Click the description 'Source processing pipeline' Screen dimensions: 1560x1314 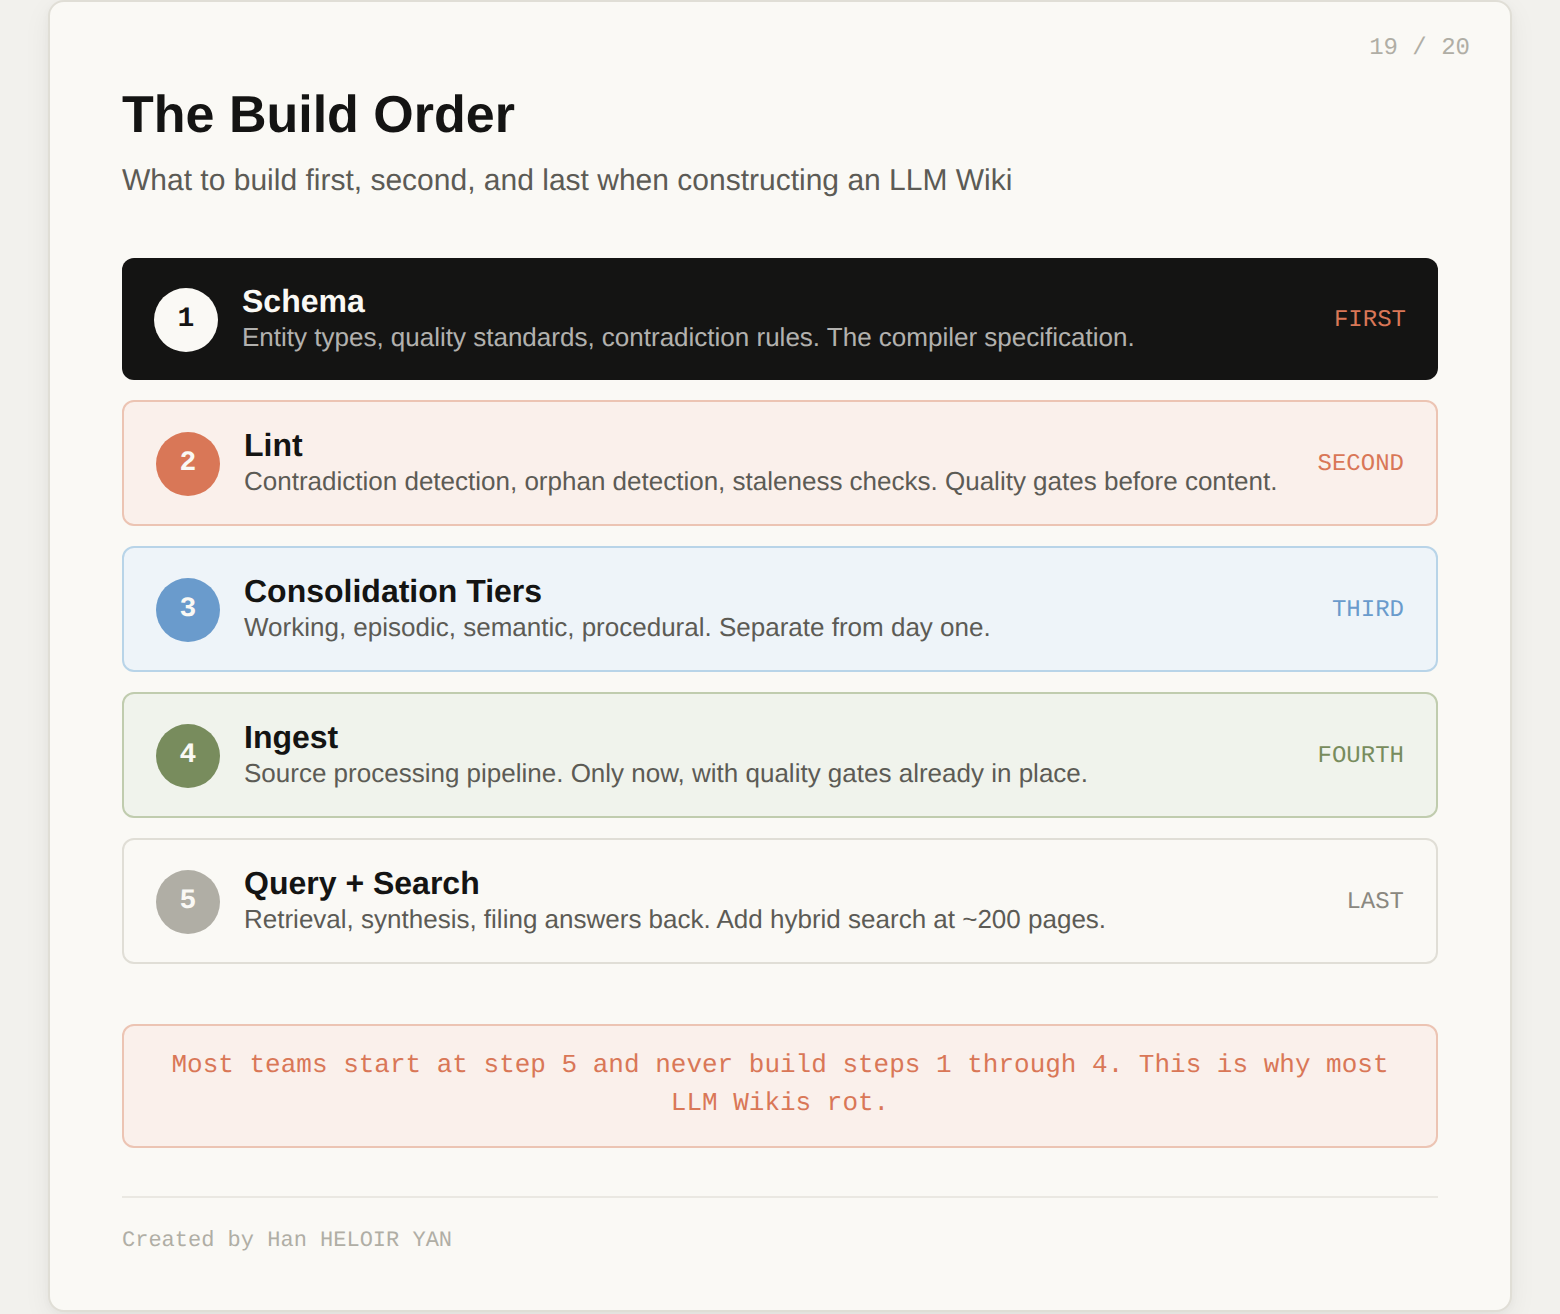pos(665,774)
